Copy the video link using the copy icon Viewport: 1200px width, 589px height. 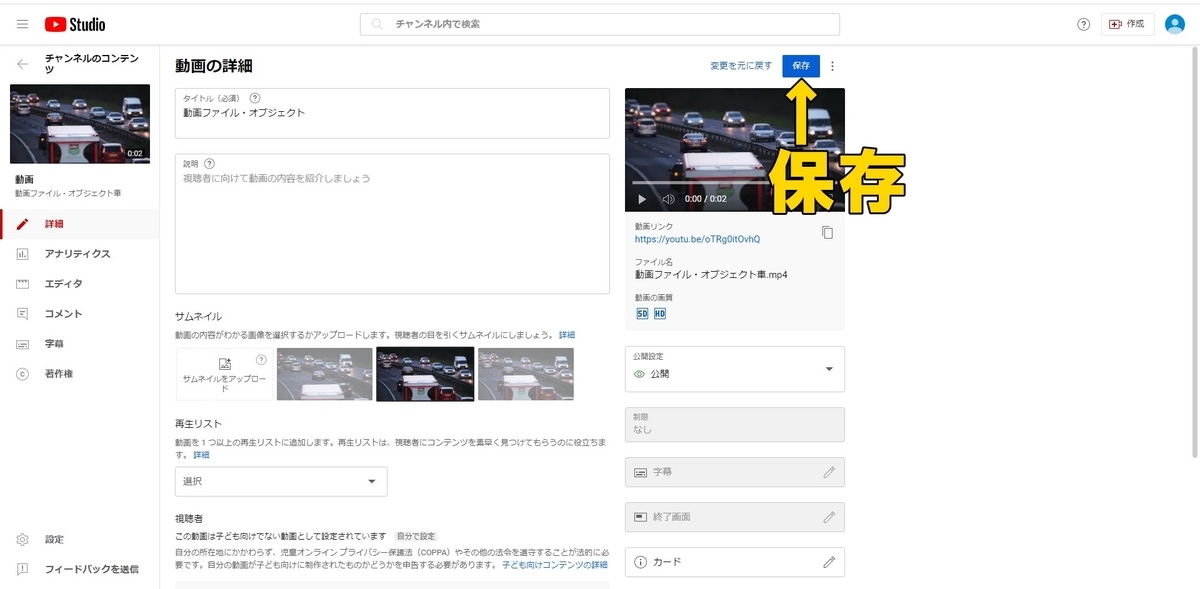[827, 232]
